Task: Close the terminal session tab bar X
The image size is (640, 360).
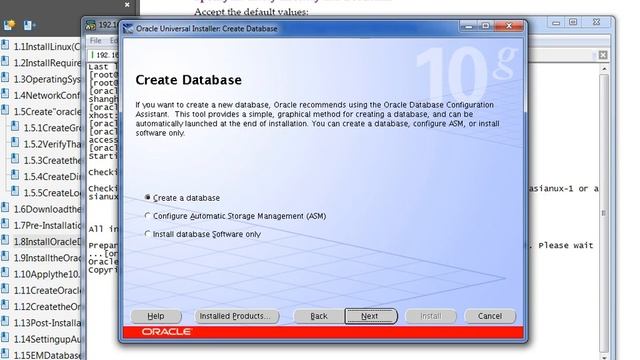Action: pos(603,55)
